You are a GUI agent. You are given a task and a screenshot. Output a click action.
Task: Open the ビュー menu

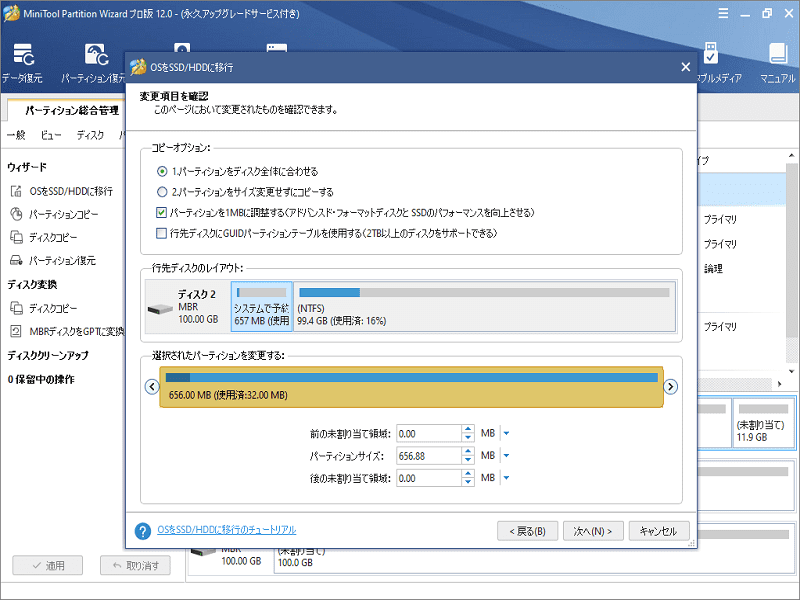tap(51, 135)
